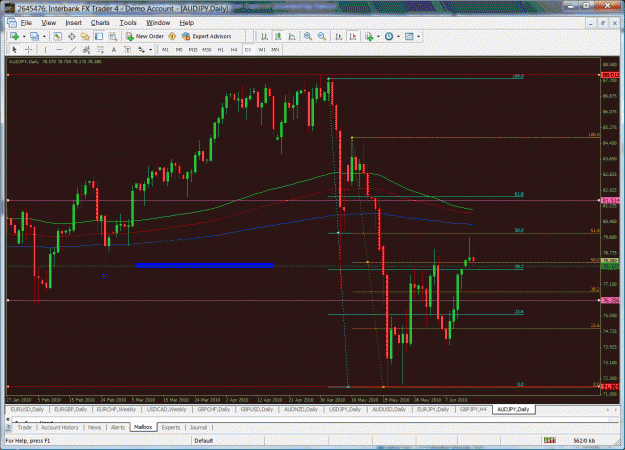625x450 pixels.
Task: Open the File menu
Action: coord(26,23)
